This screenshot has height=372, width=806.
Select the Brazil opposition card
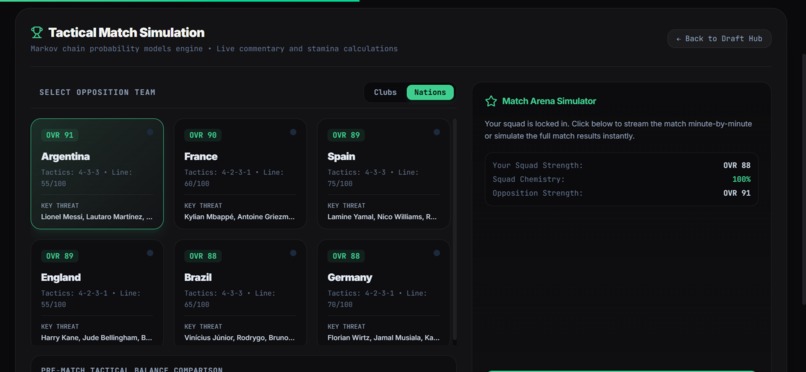(240, 293)
